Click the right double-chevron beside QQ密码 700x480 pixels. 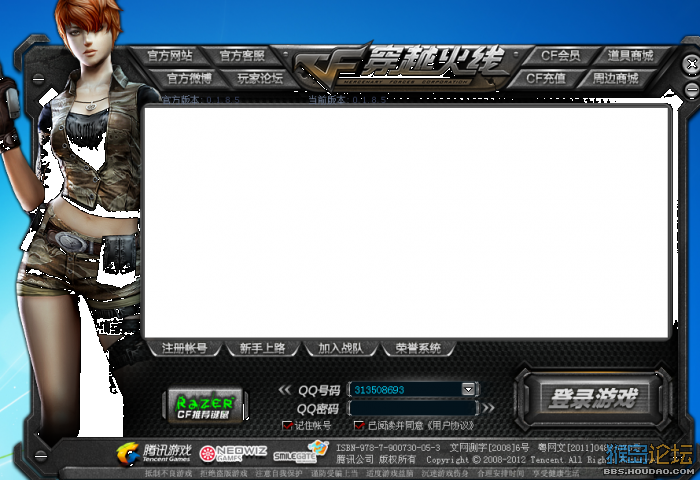coord(488,408)
